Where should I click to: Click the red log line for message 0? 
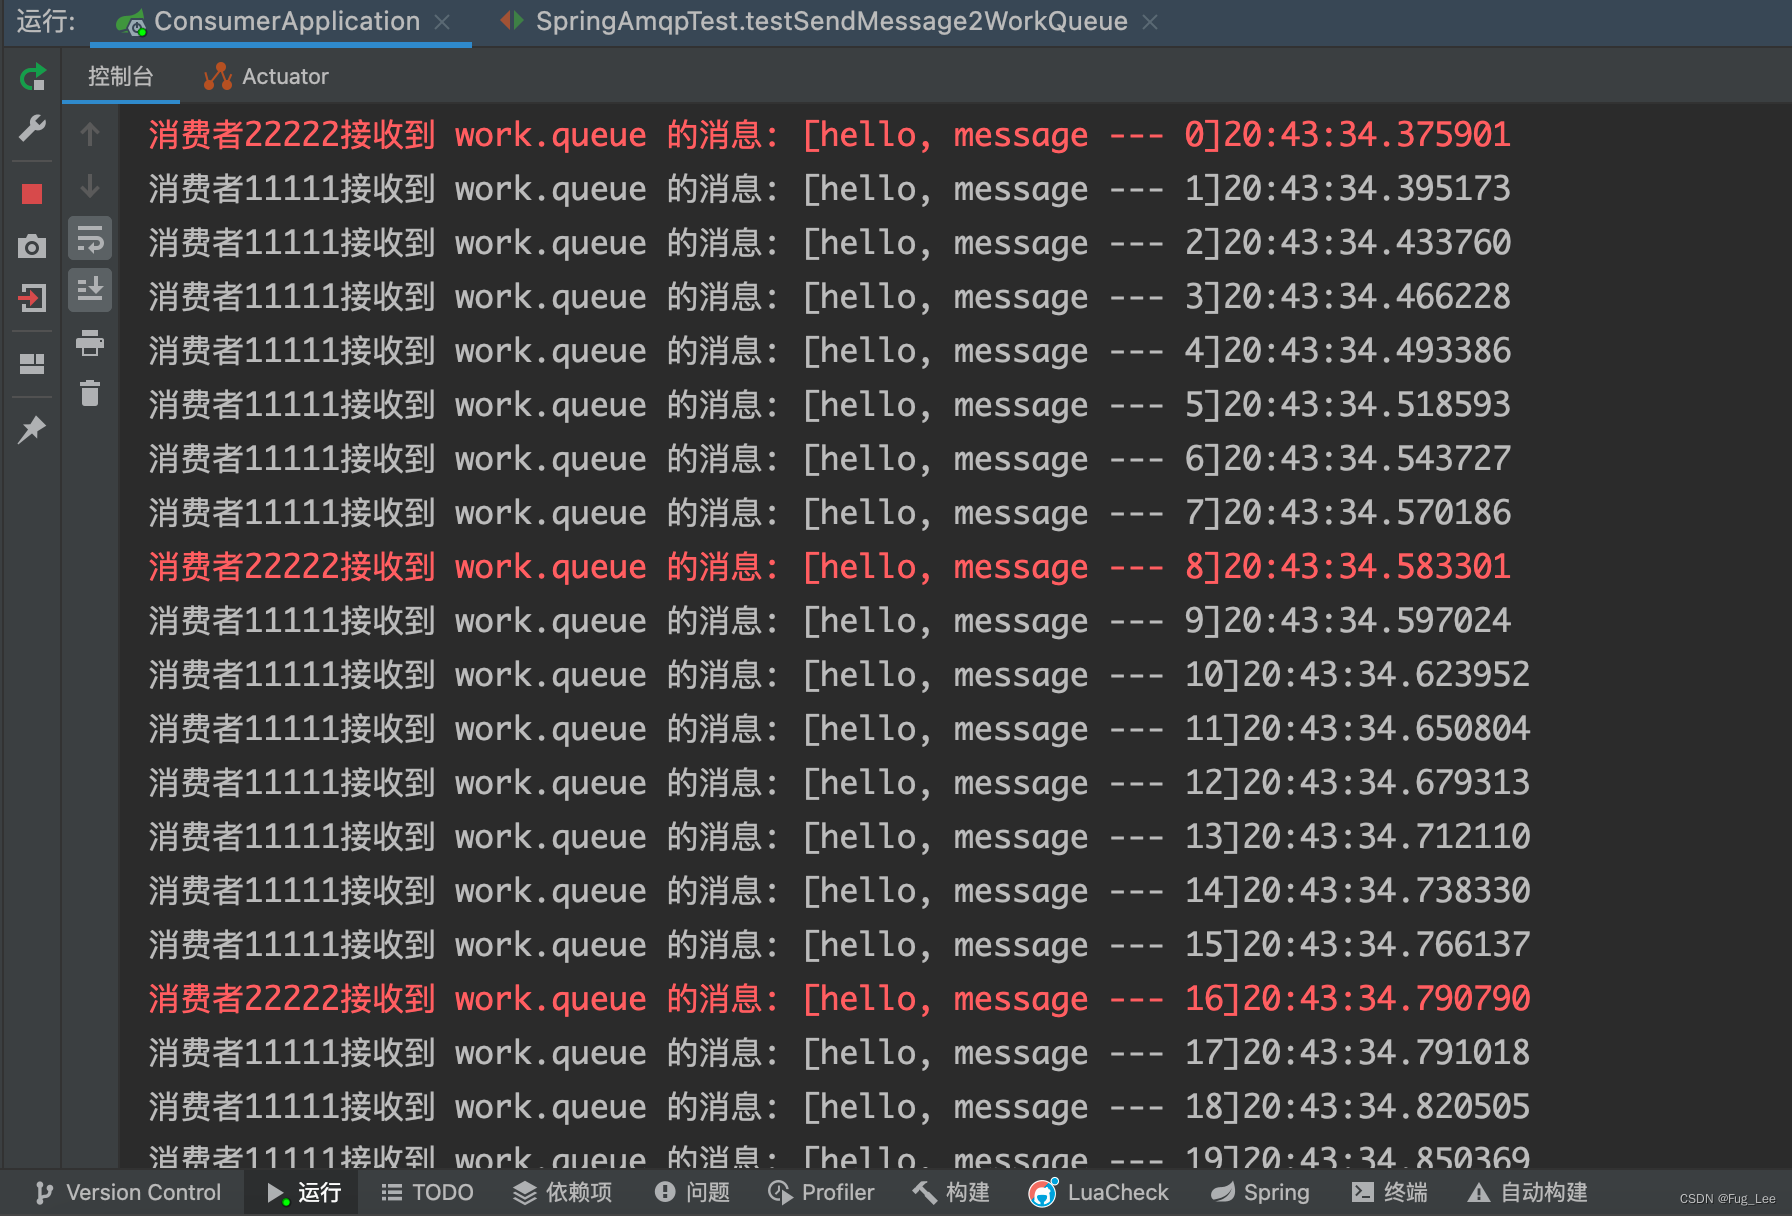click(829, 134)
